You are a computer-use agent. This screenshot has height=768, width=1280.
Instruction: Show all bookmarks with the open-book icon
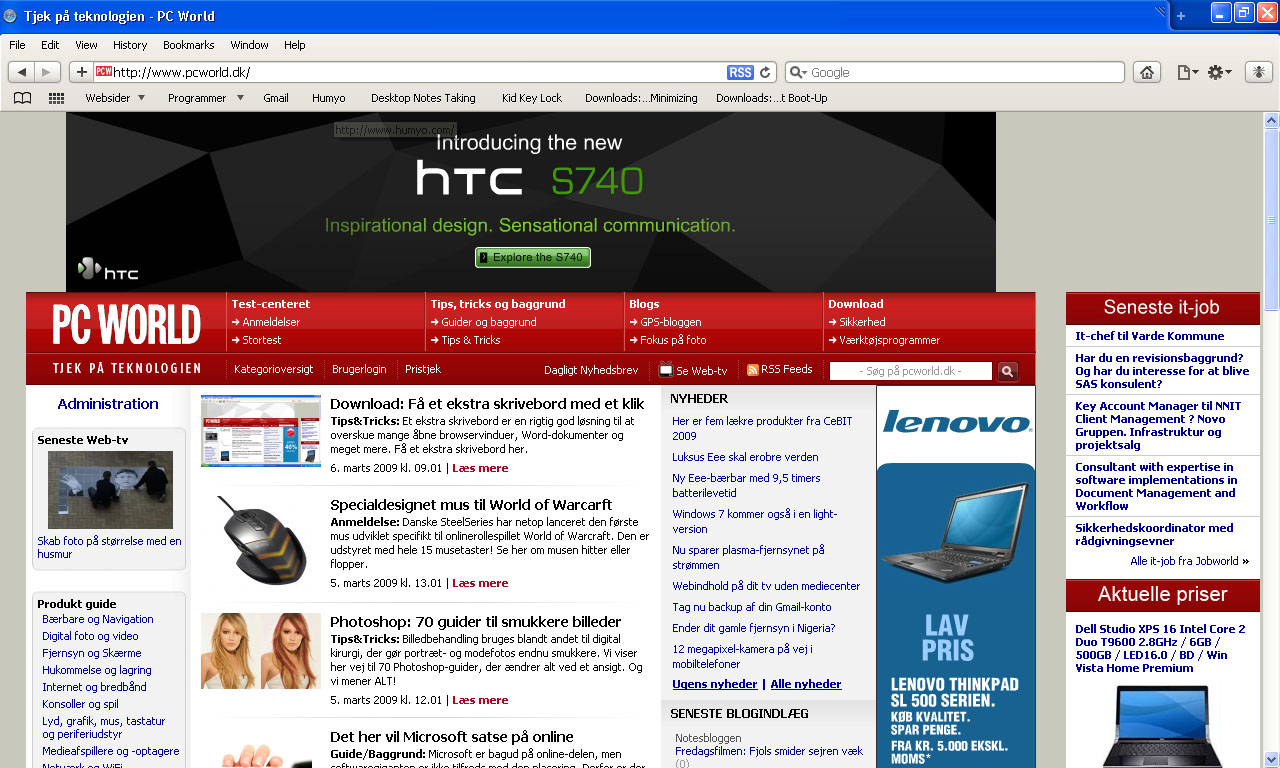click(x=22, y=98)
